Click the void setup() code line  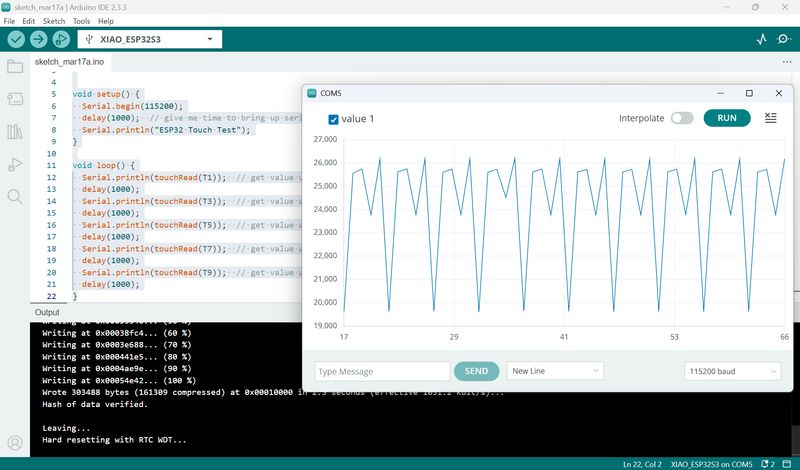(106, 94)
